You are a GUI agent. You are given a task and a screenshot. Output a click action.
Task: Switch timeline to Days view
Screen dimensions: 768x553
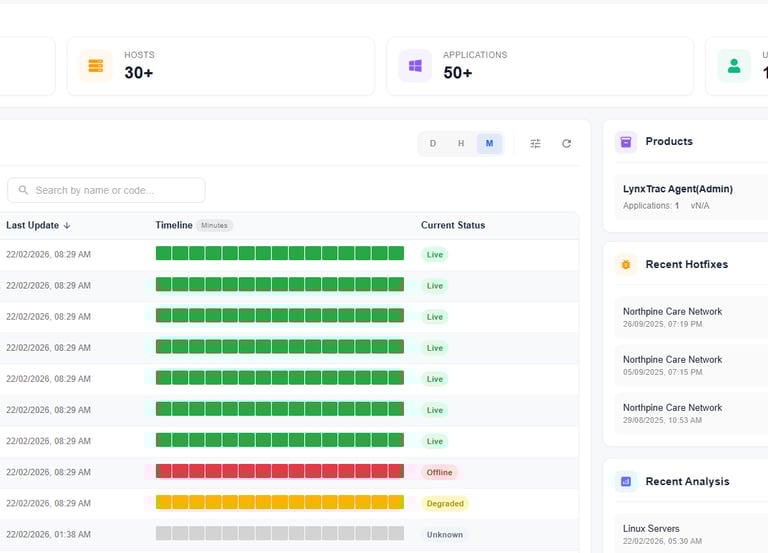[433, 144]
